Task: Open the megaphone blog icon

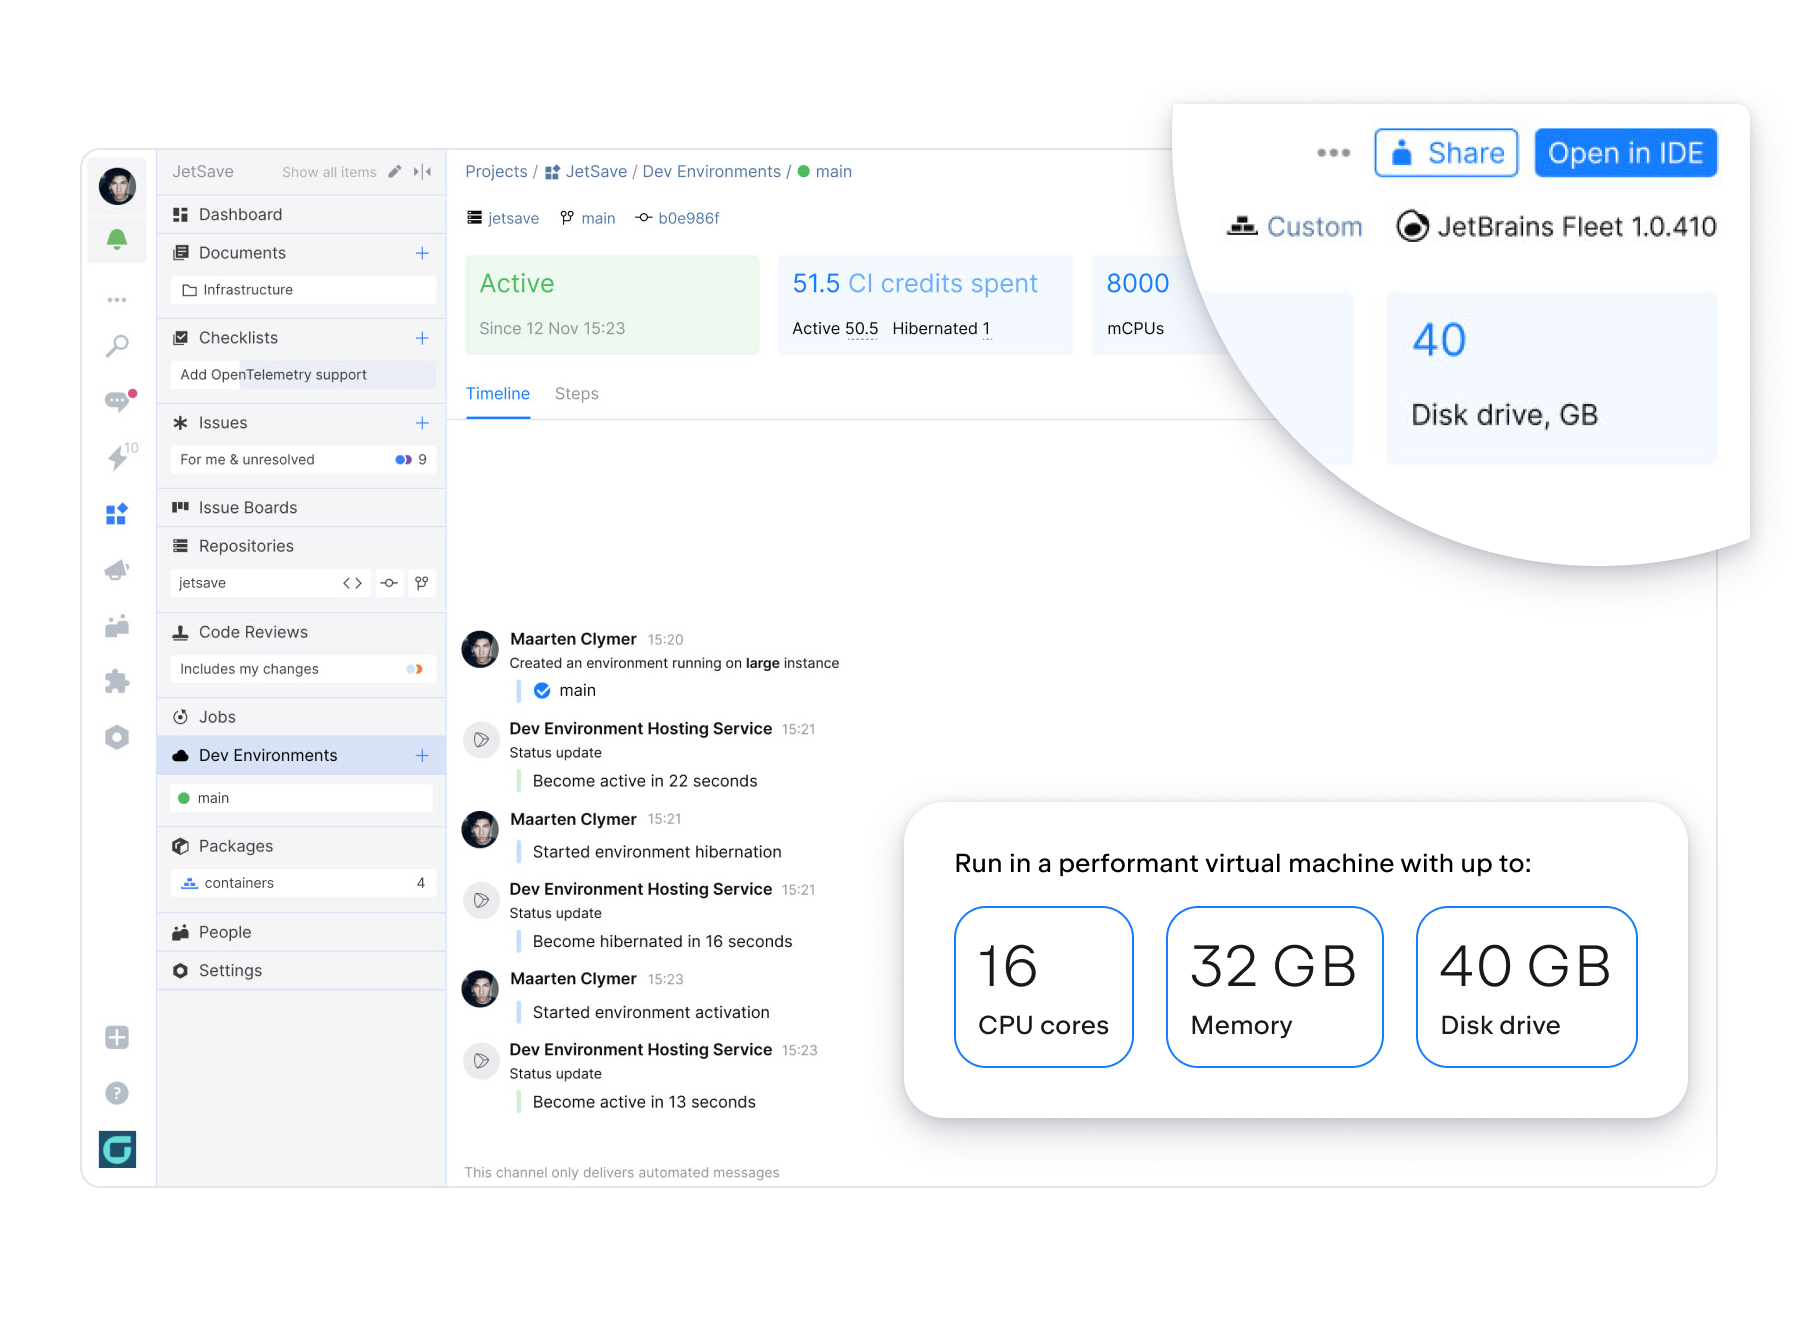Action: 117,570
